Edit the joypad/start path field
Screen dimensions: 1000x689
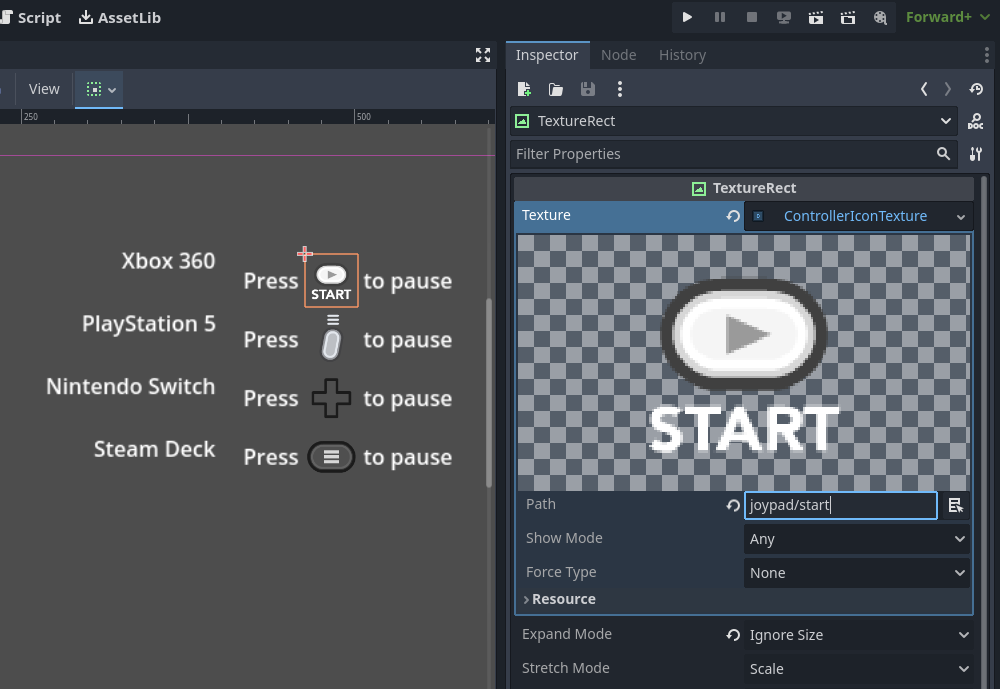click(x=841, y=505)
